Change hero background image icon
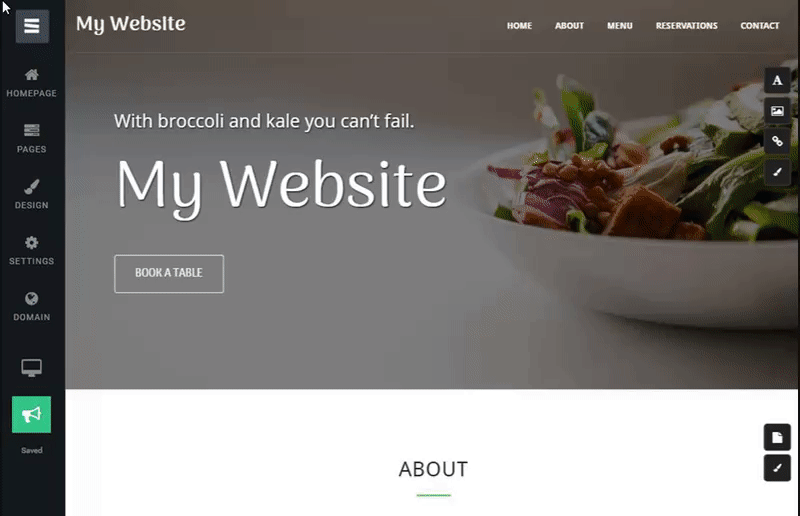Viewport: 800px width, 516px height. pos(777,111)
